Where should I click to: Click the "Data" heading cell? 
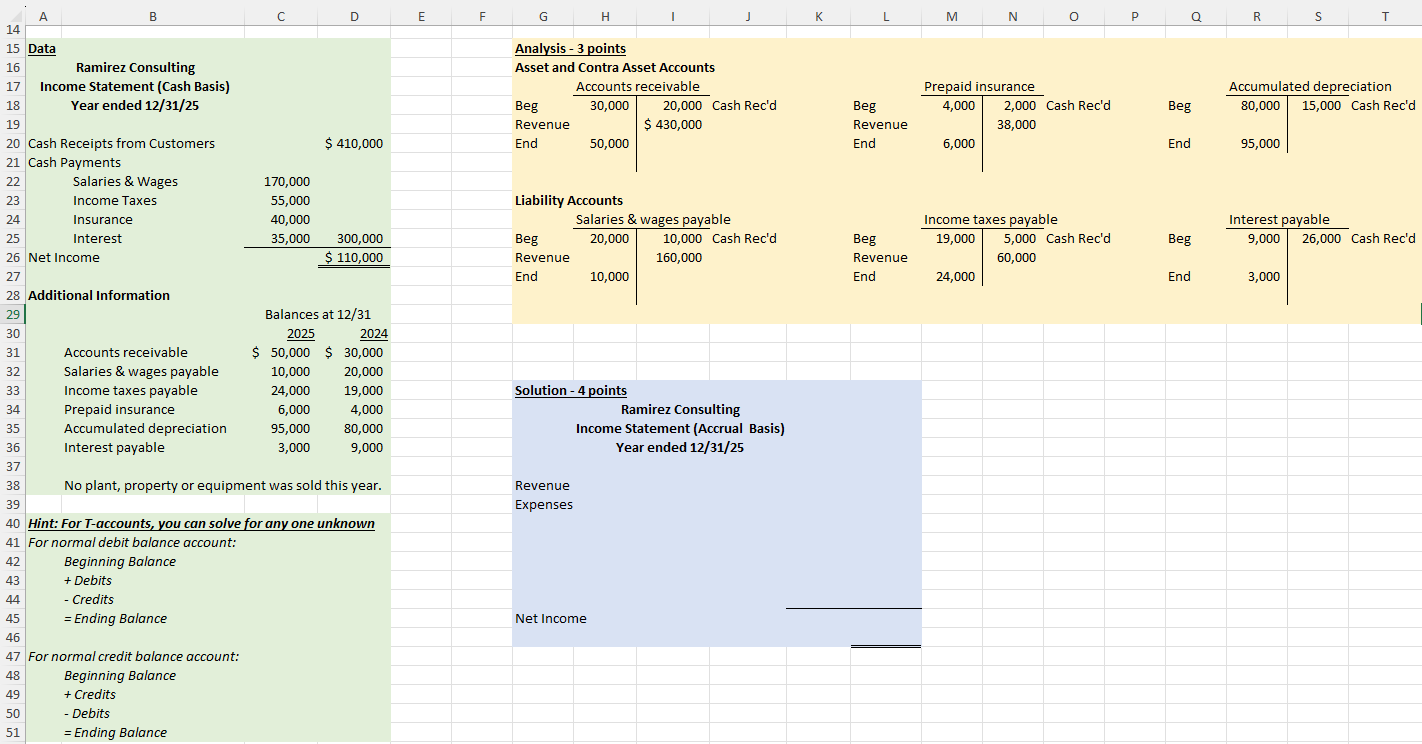click(x=43, y=48)
